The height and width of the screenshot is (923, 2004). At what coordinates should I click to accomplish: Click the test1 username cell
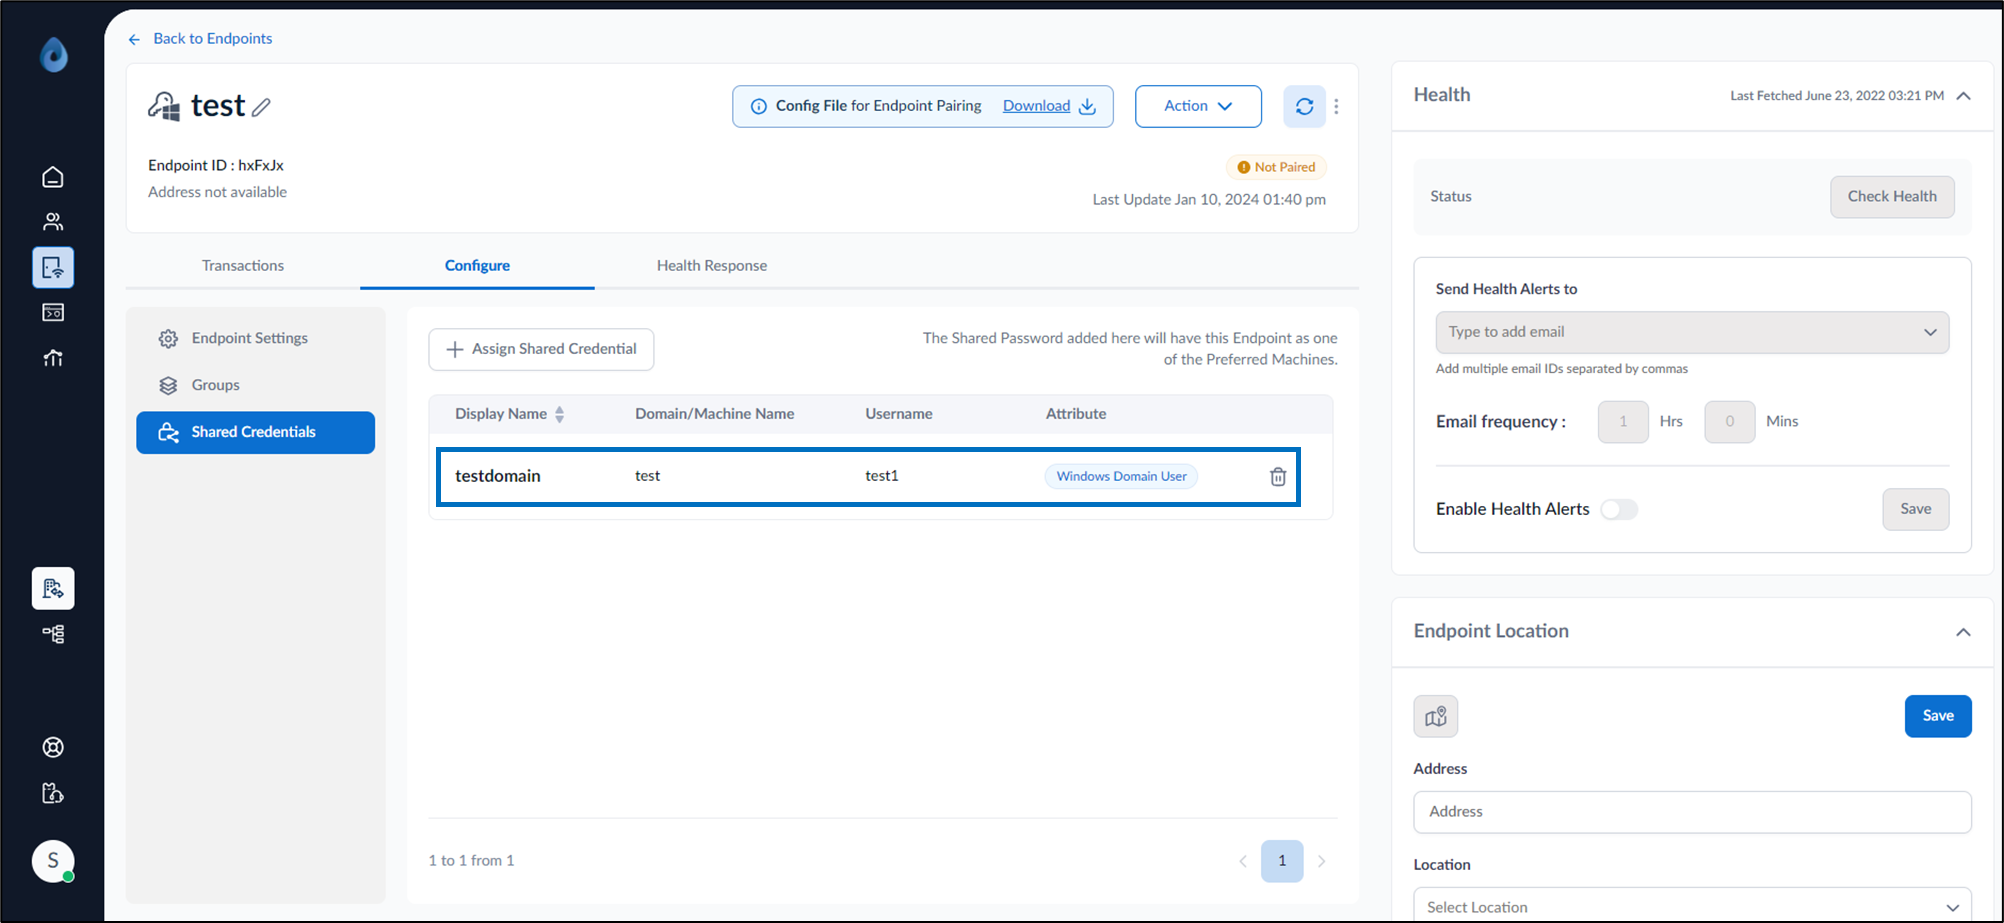(881, 476)
